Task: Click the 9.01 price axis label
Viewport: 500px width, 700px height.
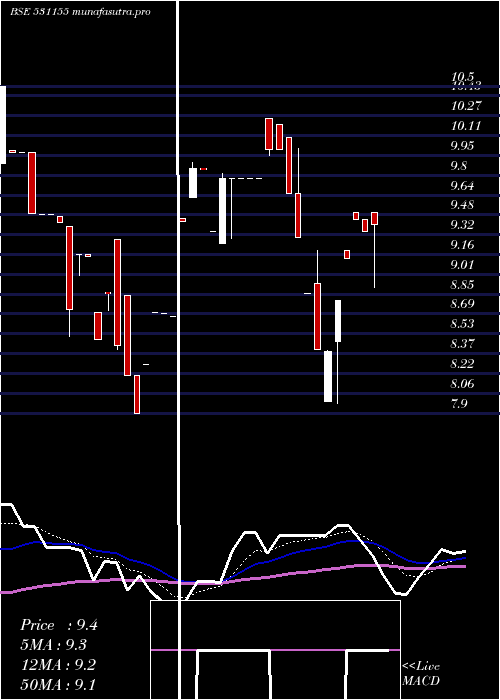Action: (x=462, y=265)
